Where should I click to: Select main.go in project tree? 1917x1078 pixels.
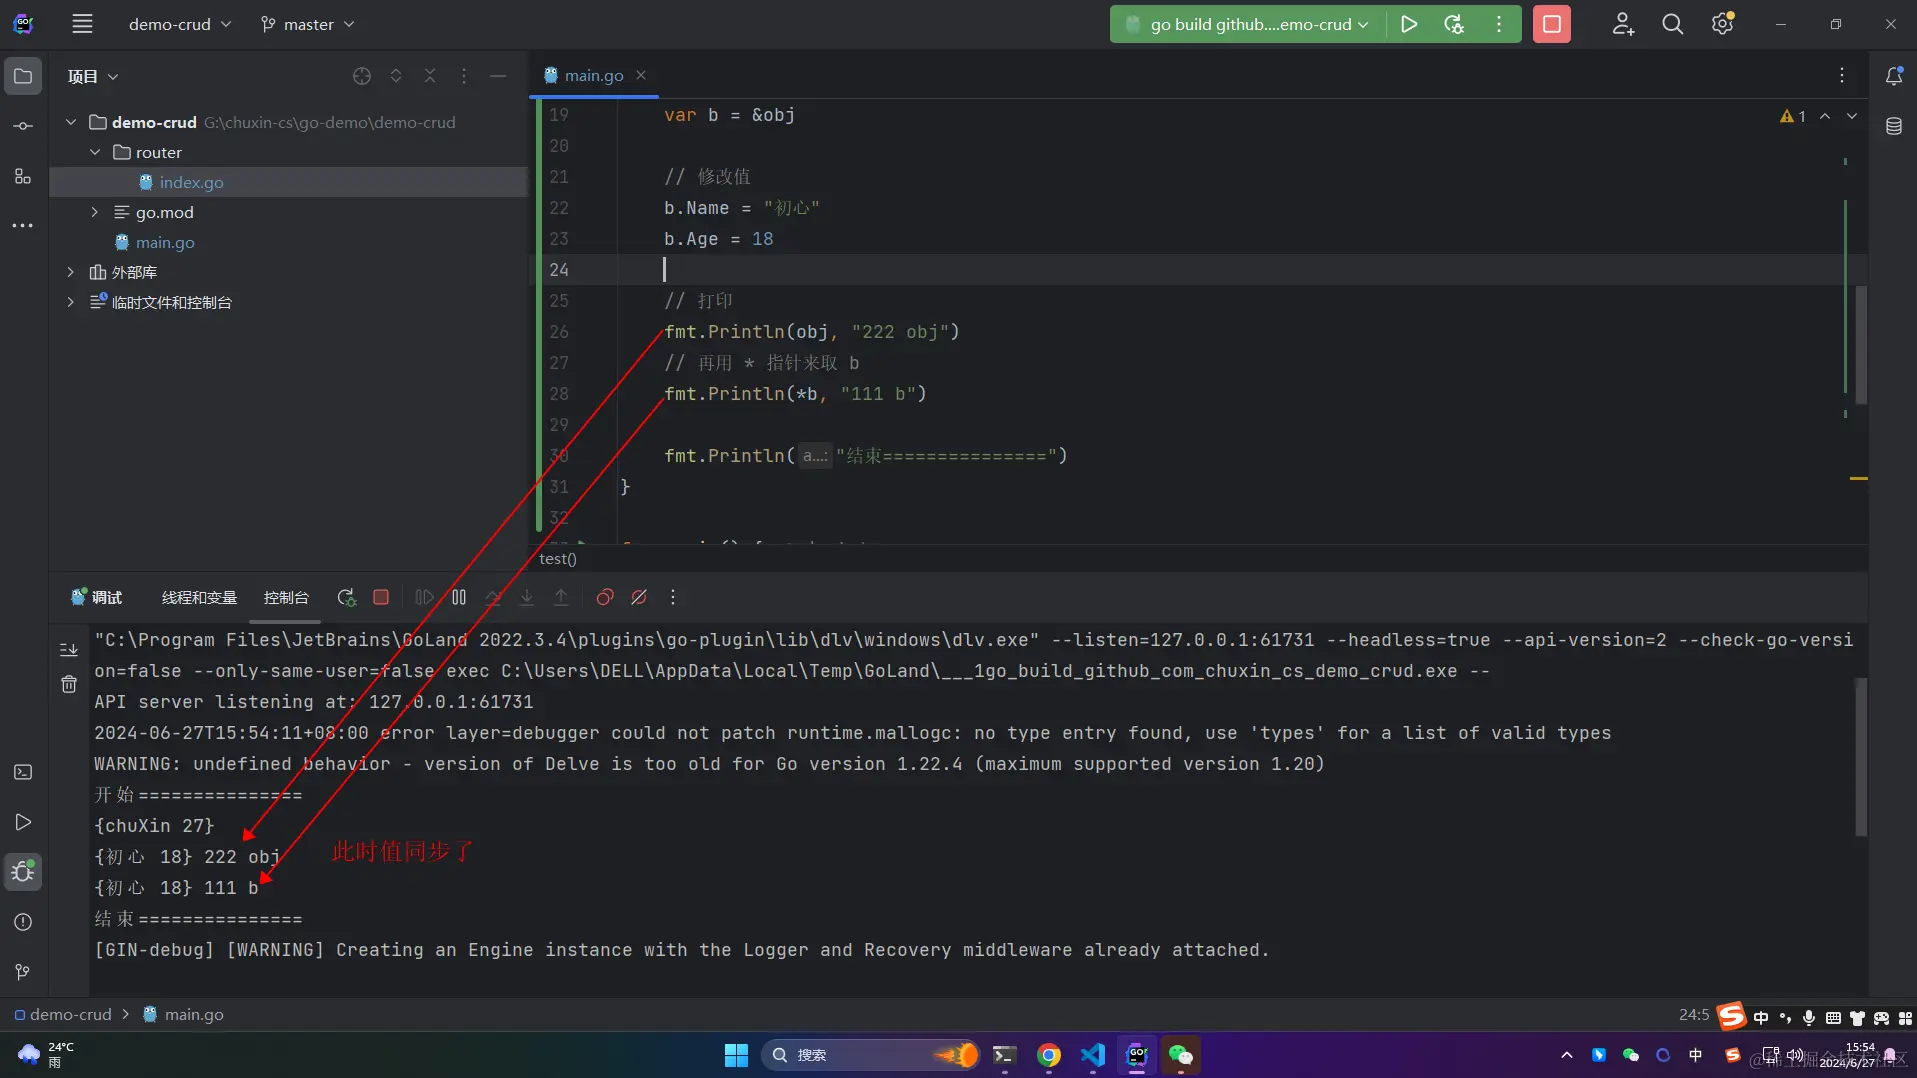click(x=165, y=242)
